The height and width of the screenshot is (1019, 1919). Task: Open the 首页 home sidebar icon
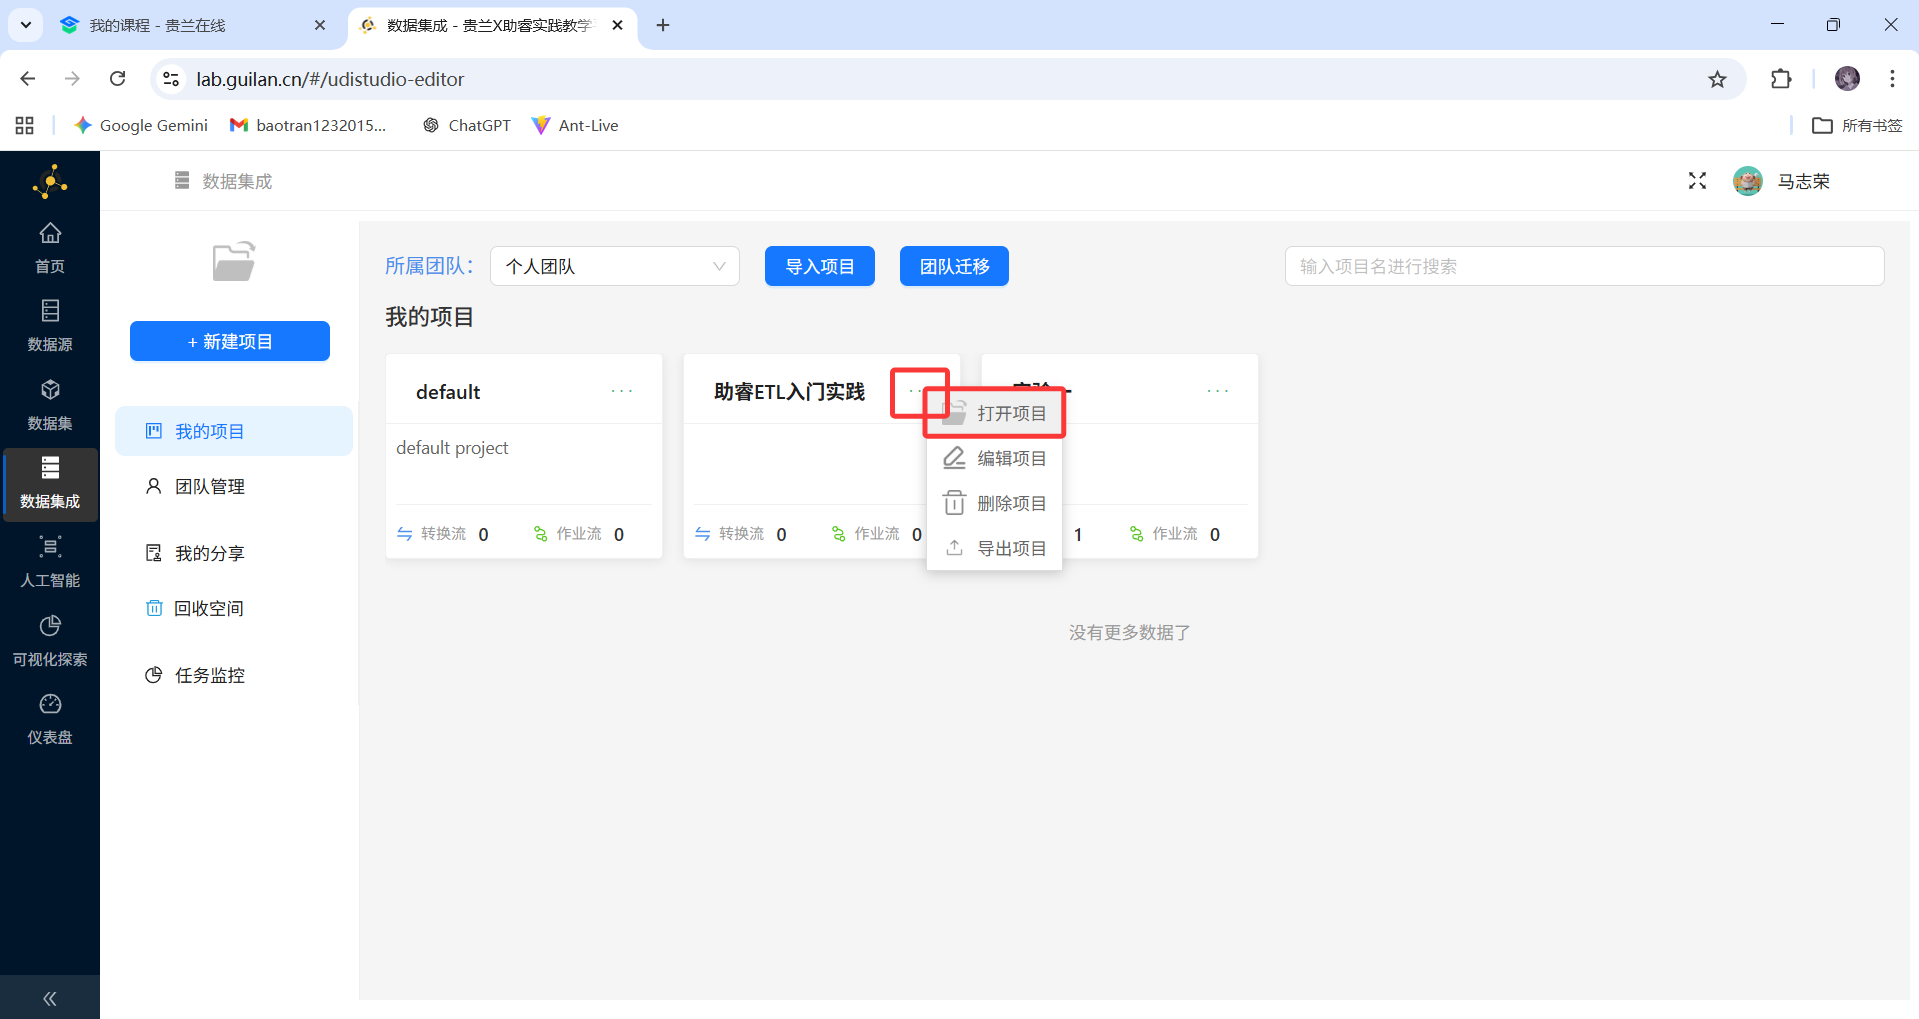click(x=50, y=248)
